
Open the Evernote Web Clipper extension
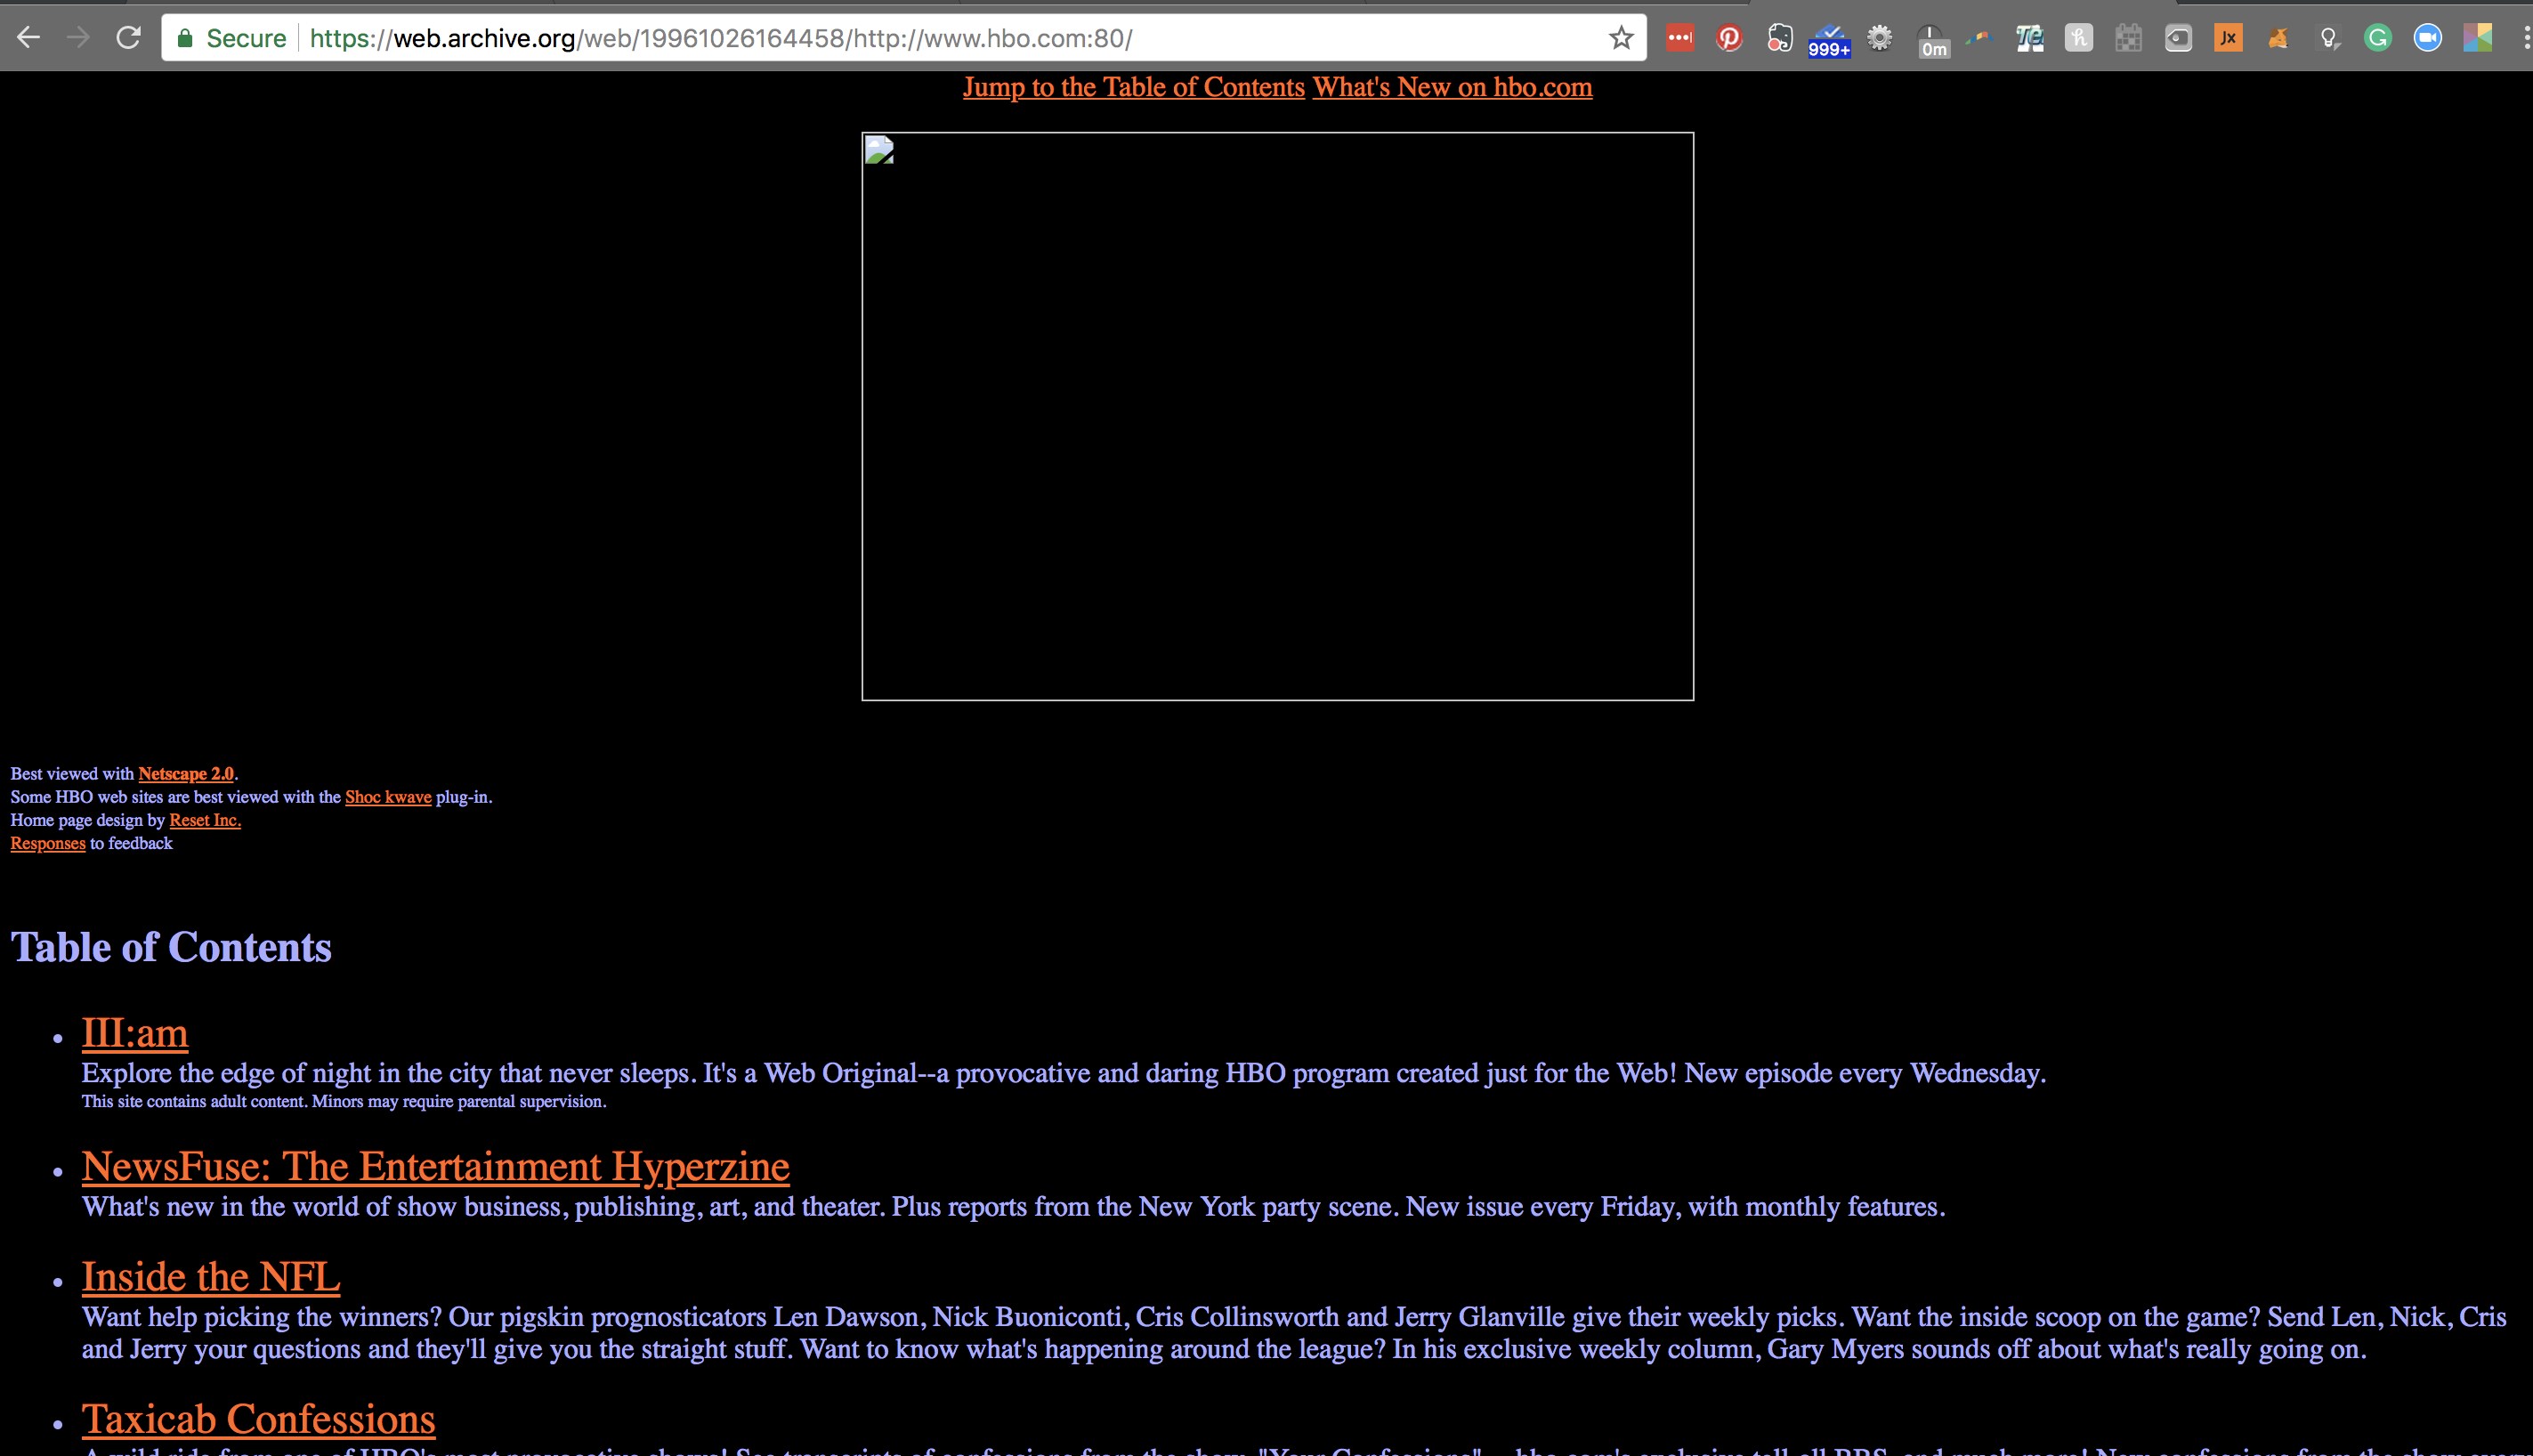click(1781, 37)
